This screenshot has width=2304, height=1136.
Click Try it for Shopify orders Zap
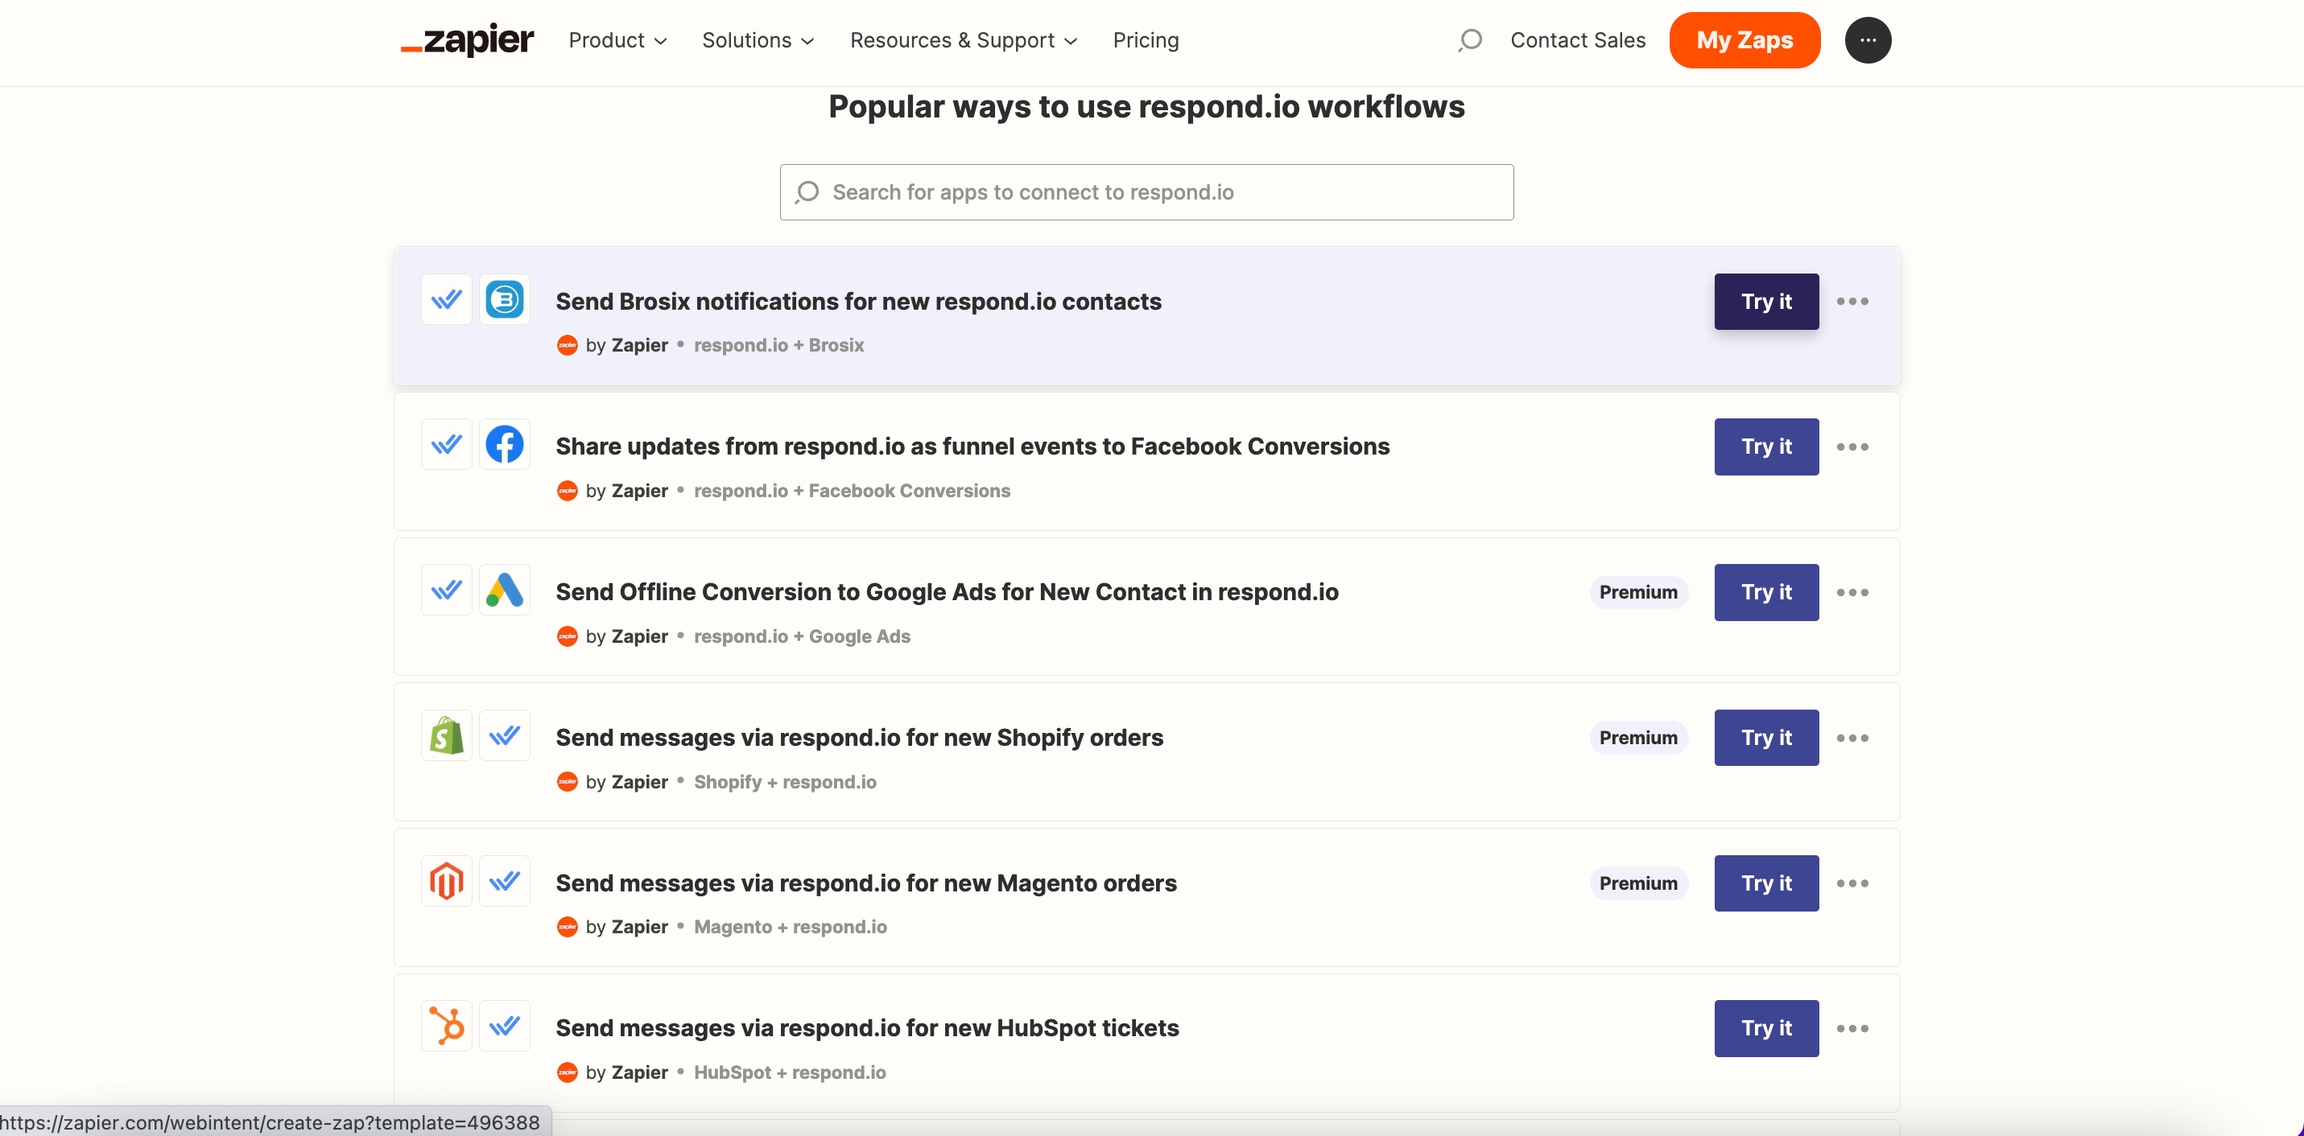pos(1766,738)
